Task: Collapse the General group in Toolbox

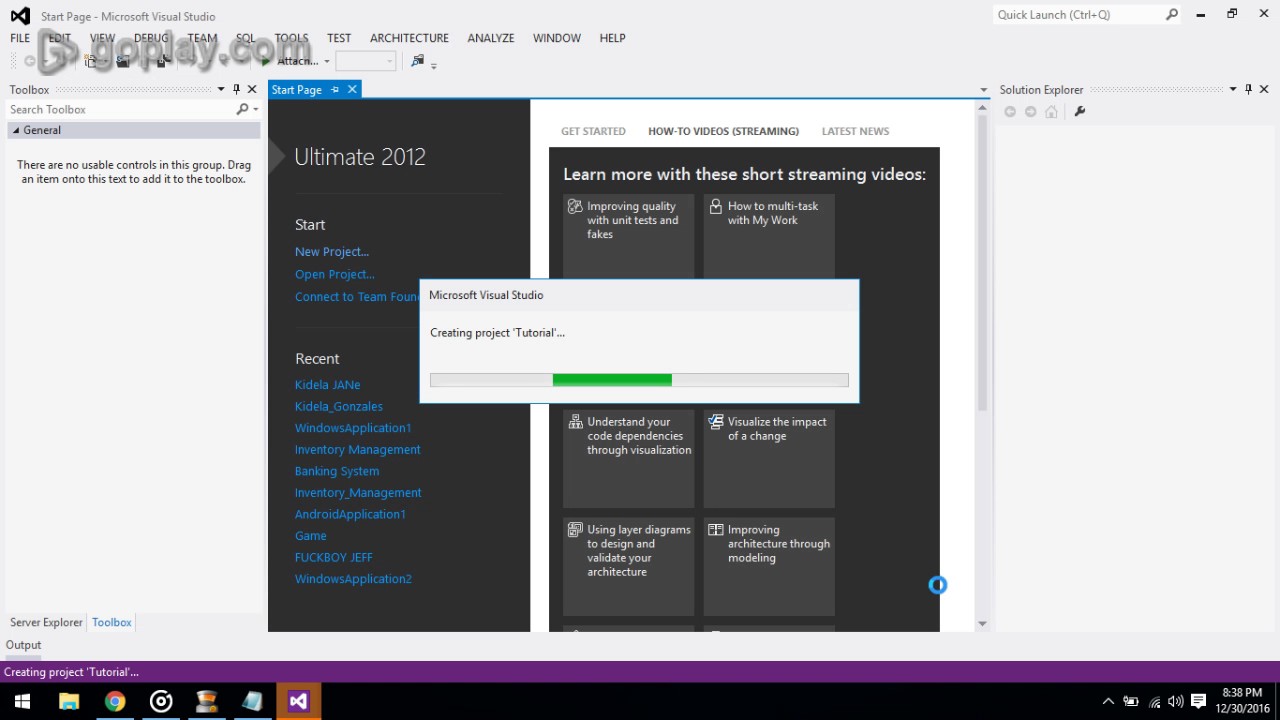Action: click(16, 130)
